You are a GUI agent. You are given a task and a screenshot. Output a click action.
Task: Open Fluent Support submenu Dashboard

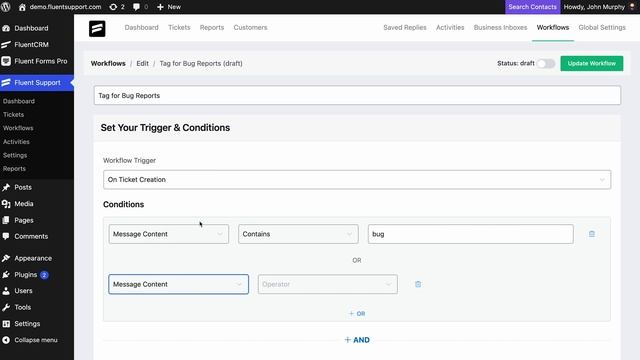point(19,101)
